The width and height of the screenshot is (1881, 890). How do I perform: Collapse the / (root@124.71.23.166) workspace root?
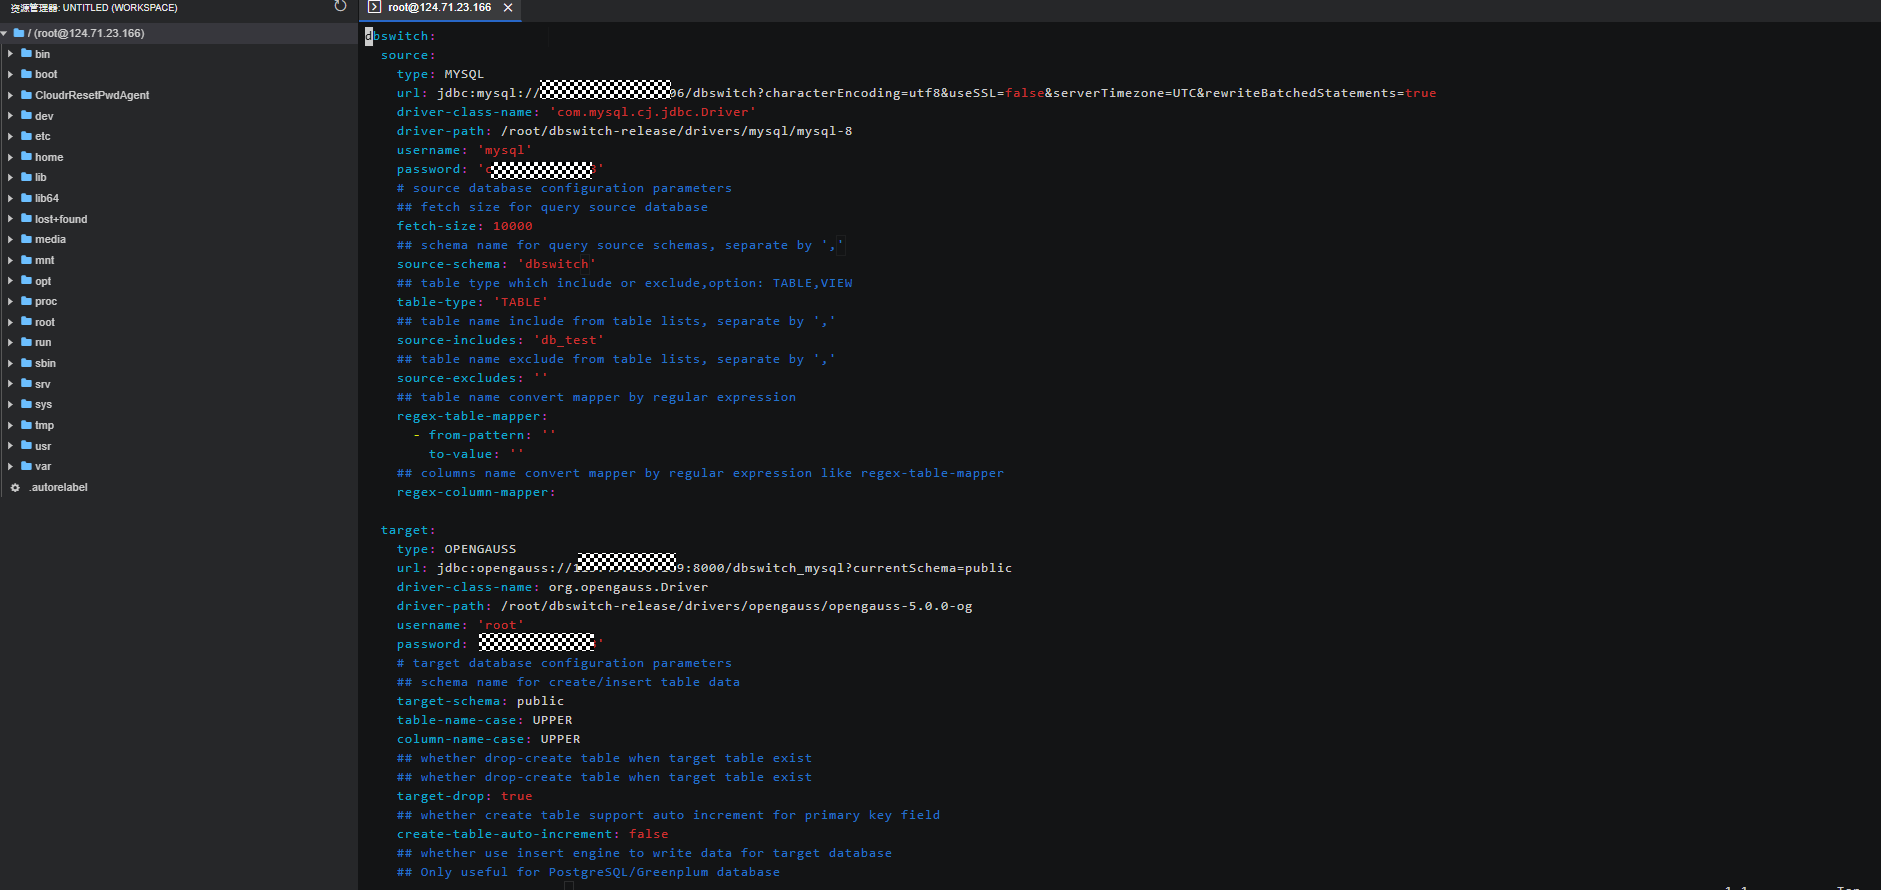tap(5, 33)
